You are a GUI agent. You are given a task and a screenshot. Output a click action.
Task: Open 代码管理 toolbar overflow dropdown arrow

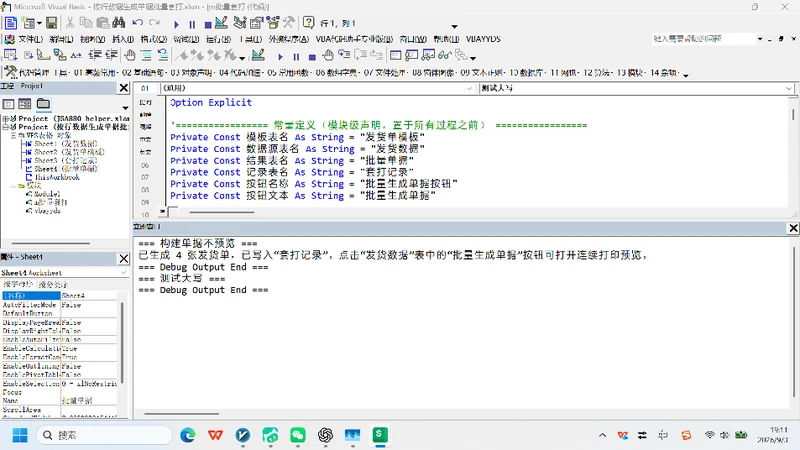(686, 76)
